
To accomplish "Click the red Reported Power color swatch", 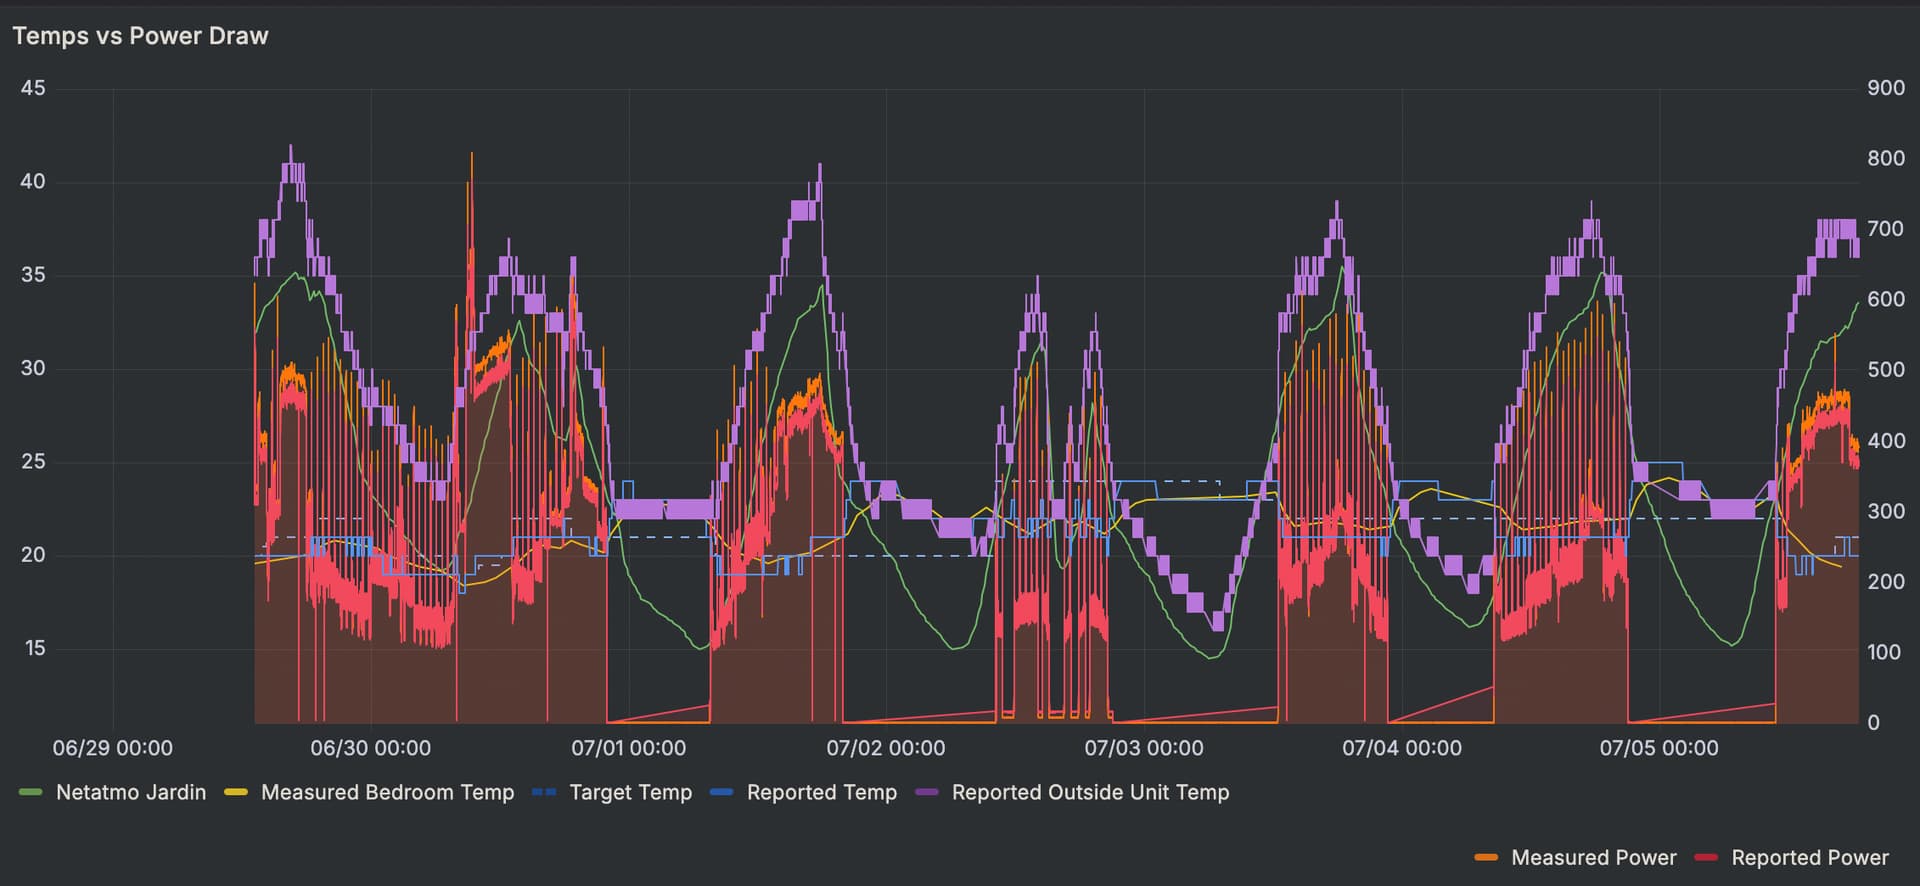I will coord(1706,857).
